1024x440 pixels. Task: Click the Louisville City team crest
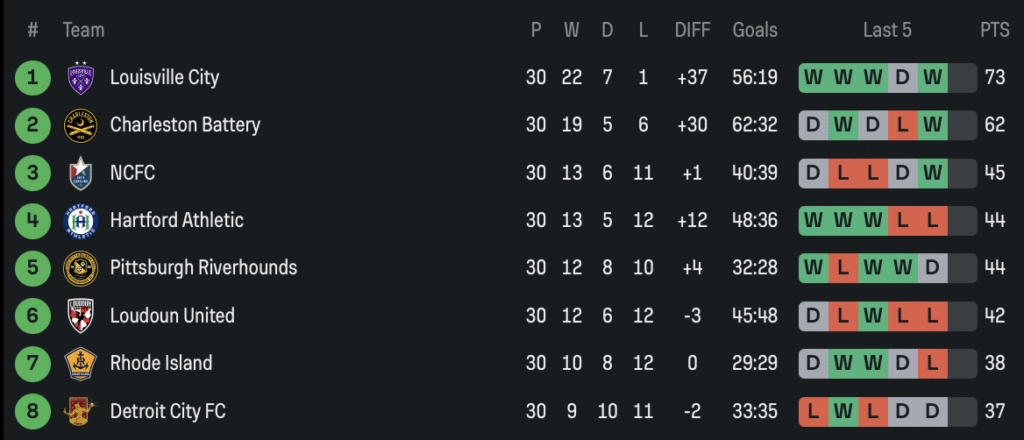pos(80,78)
